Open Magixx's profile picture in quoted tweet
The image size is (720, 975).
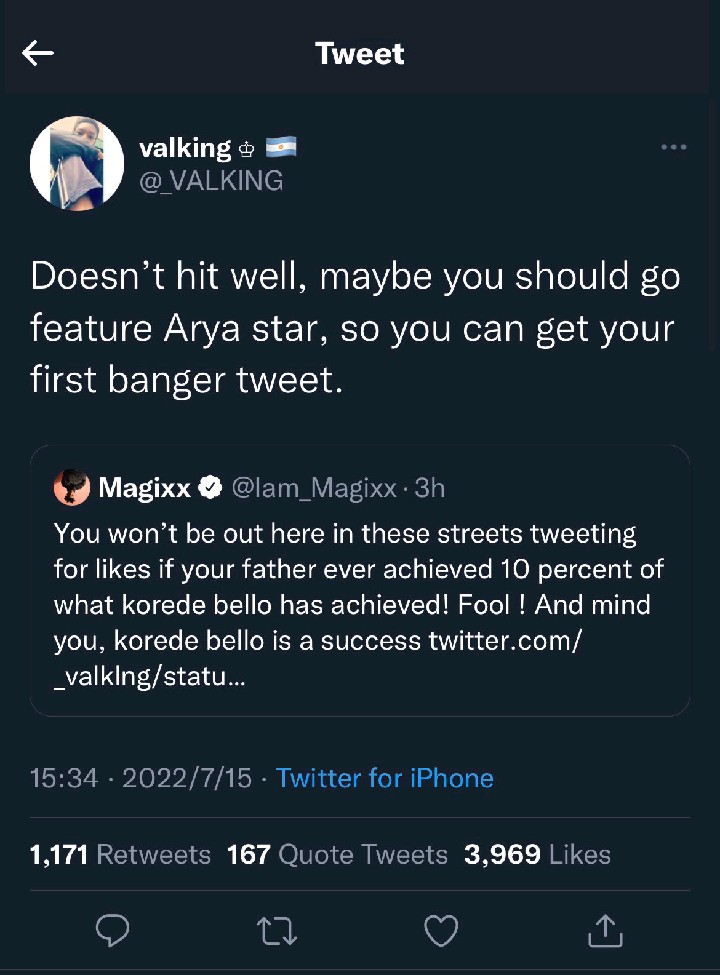tap(71, 488)
